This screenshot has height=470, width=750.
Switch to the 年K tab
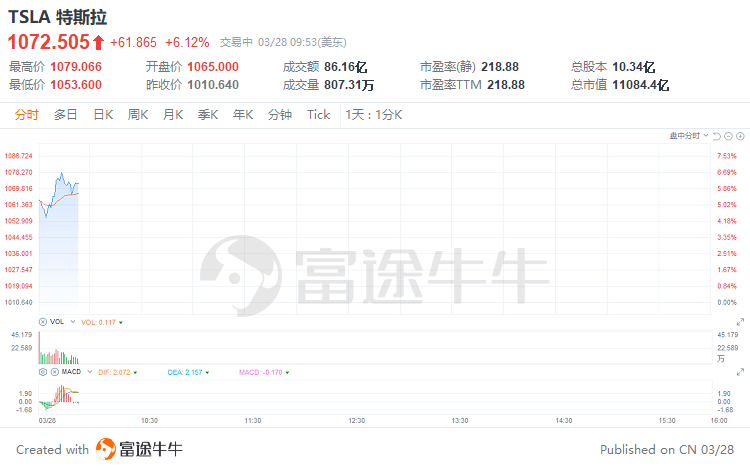(243, 115)
